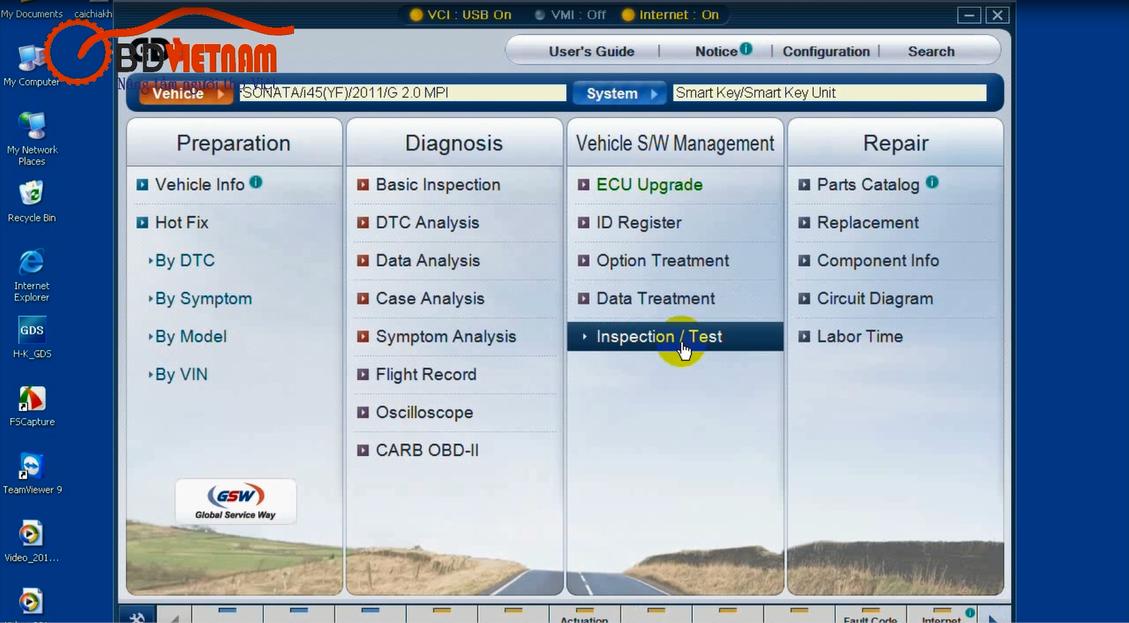Click the VMI : Off status indicator

[x=571, y=14]
